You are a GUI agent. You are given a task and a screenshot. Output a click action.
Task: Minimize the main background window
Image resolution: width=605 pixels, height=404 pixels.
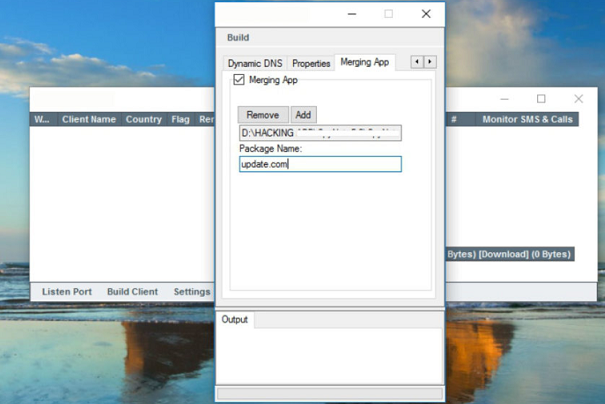pyautogui.click(x=504, y=99)
